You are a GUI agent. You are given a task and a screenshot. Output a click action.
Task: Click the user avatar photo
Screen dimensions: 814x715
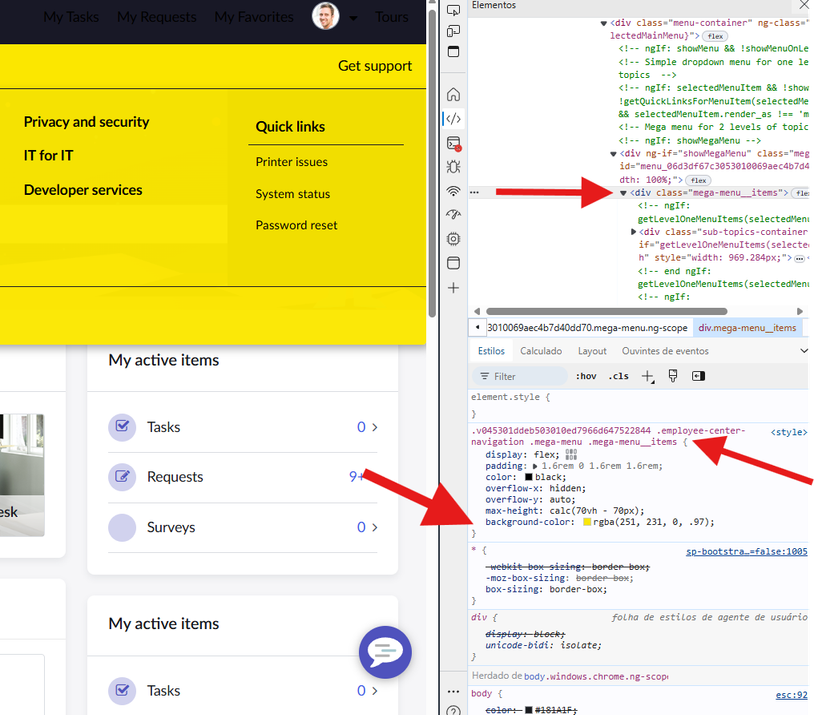325,16
